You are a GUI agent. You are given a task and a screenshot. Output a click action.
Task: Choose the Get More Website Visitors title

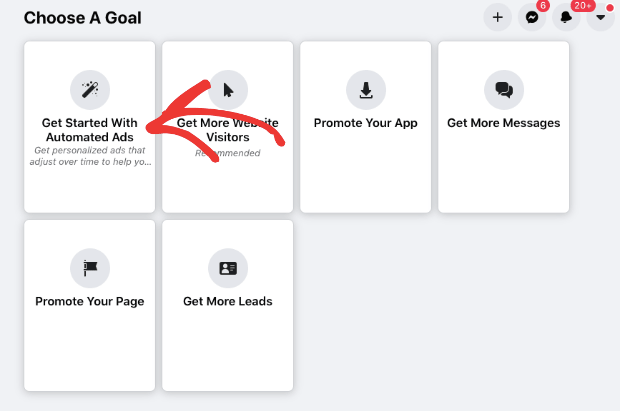(228, 130)
